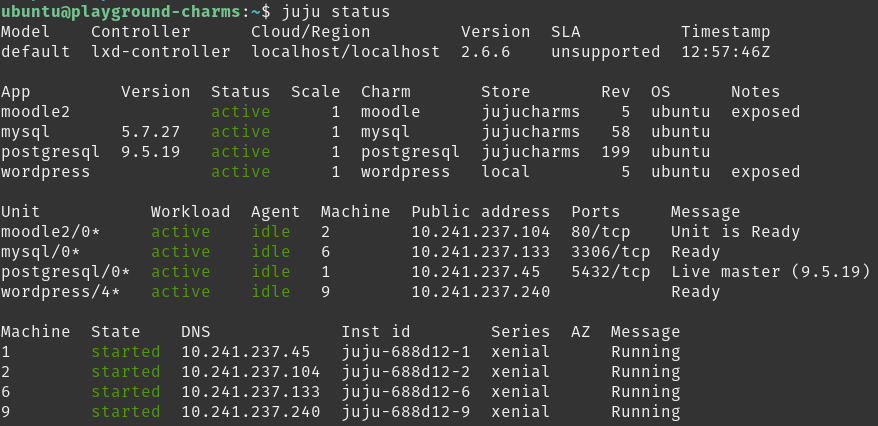Click the 'juju status' command text
The image size is (878, 426).
click(x=335, y=12)
